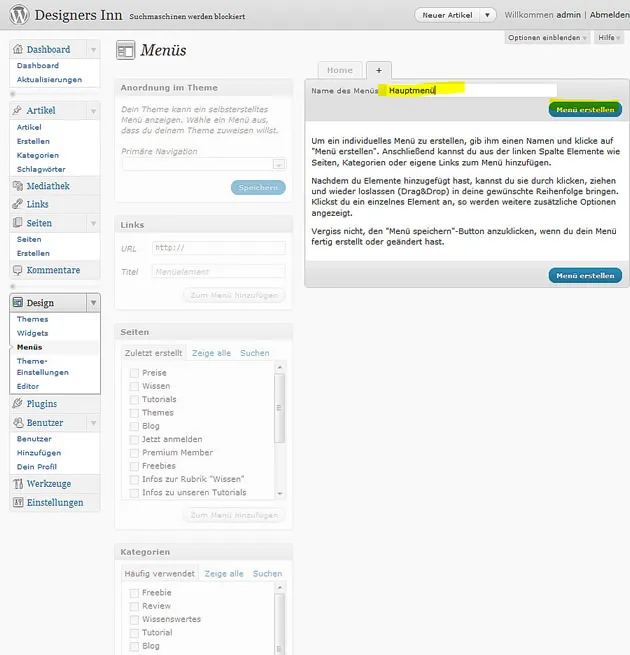The image size is (630, 655).
Task: Open Schlagwörter under Artikel
Action: pos(41,170)
